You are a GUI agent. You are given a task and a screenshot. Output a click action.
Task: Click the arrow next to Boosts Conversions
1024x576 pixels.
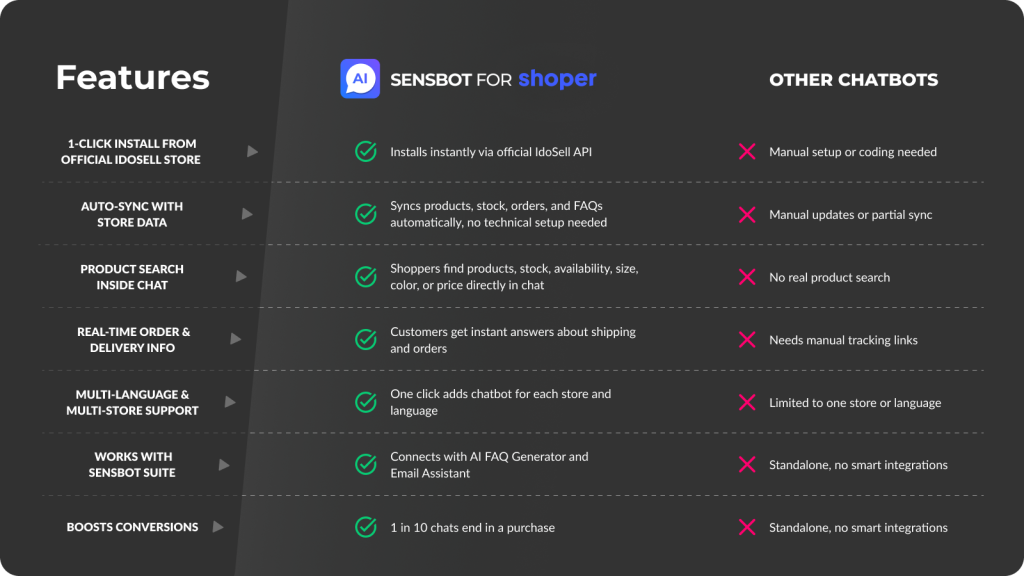coord(217,527)
